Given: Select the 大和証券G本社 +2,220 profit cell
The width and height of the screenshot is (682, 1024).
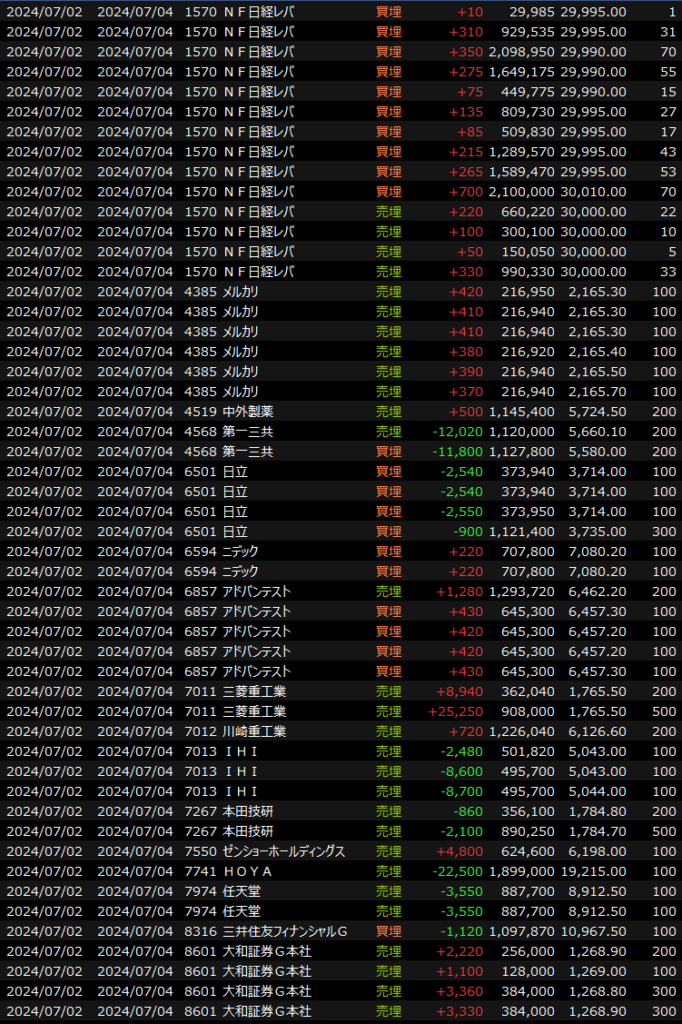Looking at the screenshot, I should 458,951.
